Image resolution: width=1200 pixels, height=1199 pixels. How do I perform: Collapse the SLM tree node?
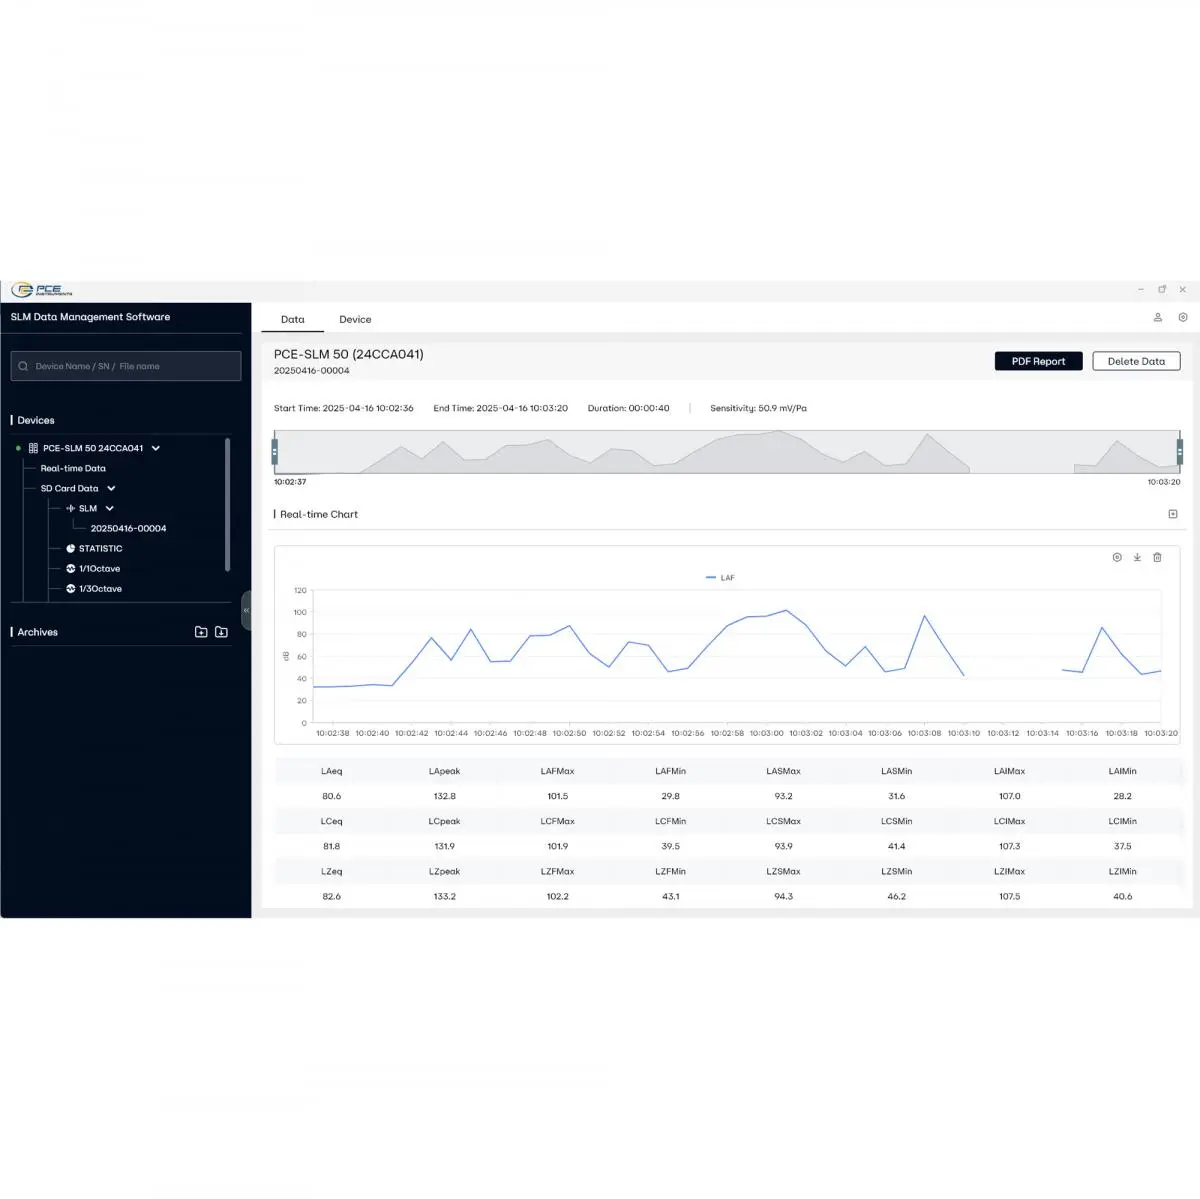[110, 508]
